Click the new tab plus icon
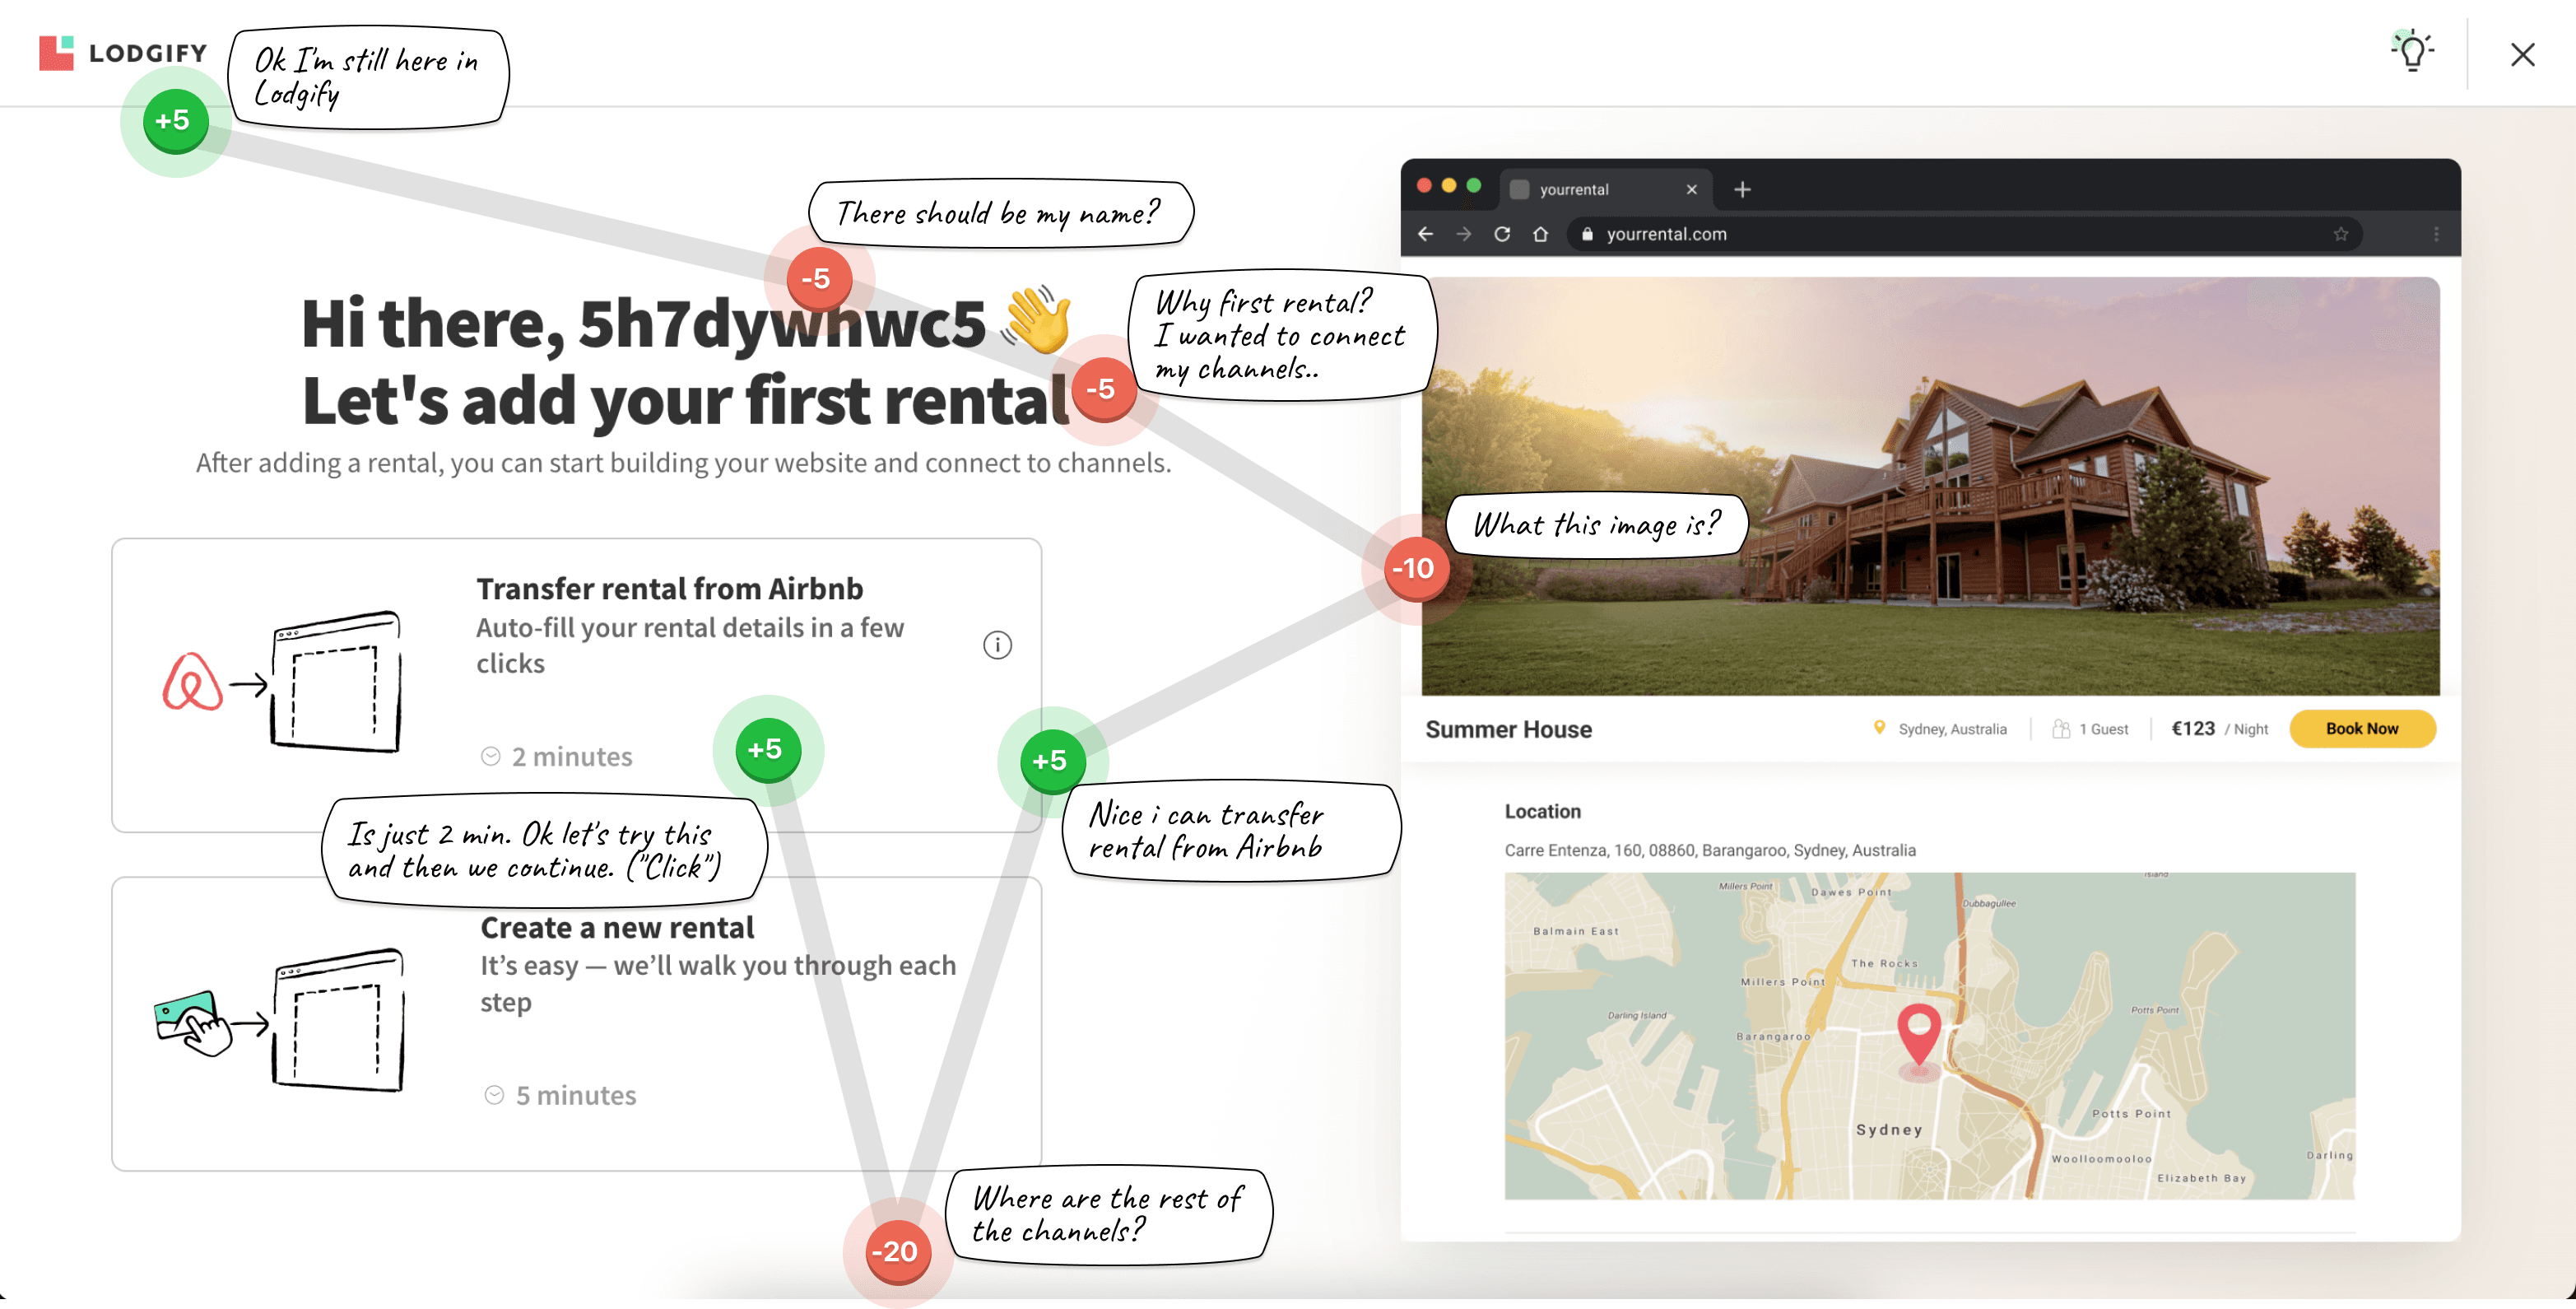The height and width of the screenshot is (1309, 2576). point(1742,189)
